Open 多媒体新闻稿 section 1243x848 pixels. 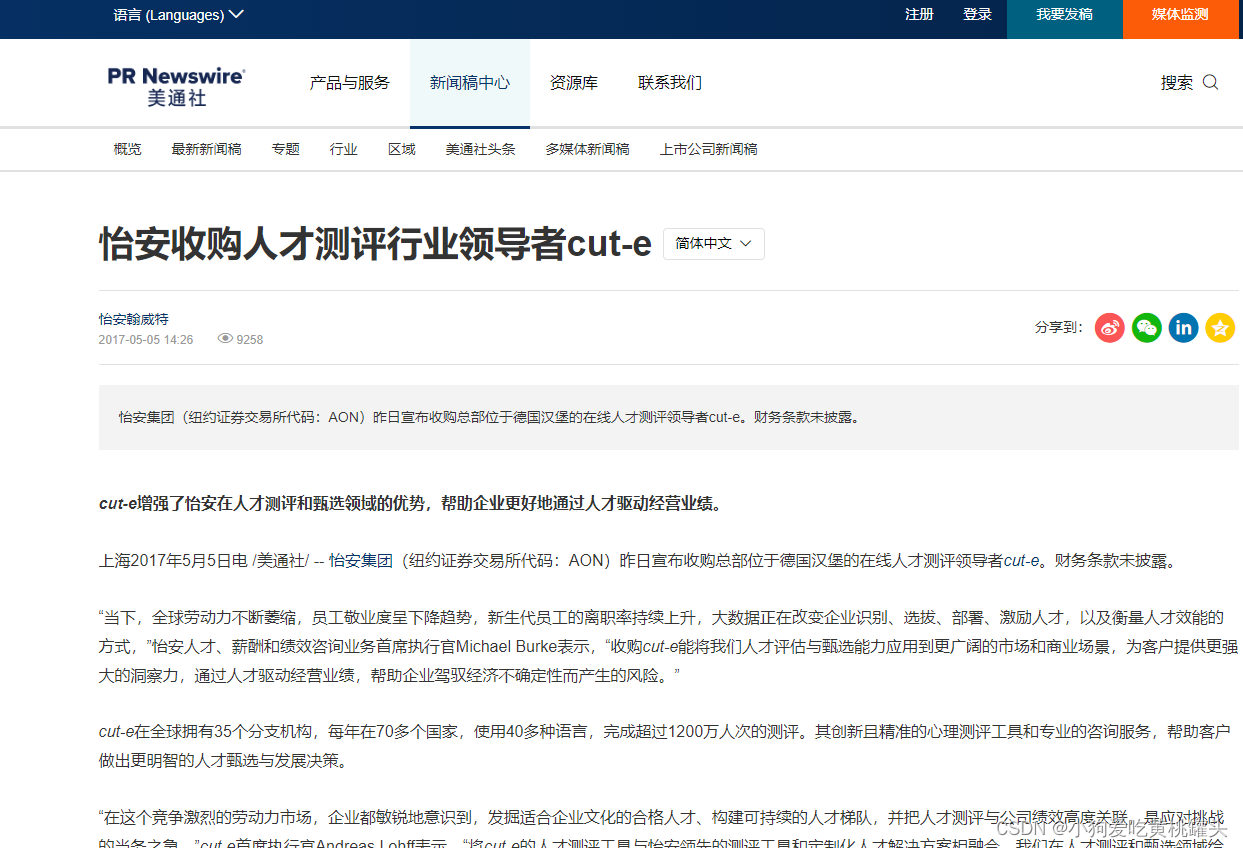click(587, 149)
